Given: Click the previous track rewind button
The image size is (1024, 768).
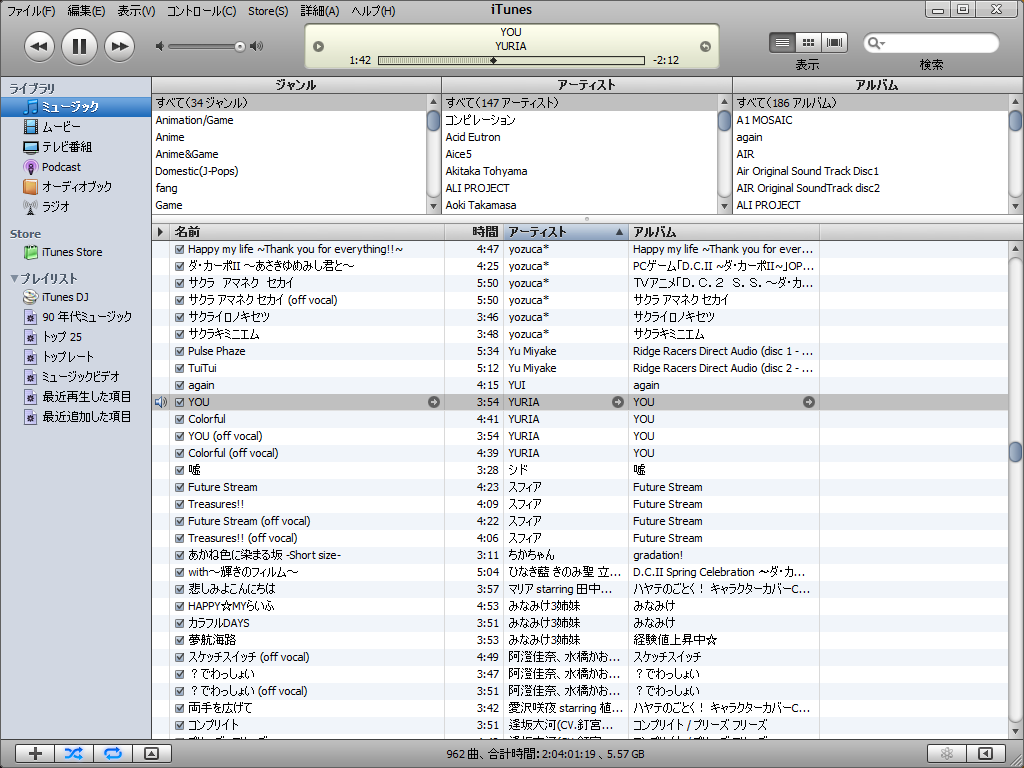Looking at the screenshot, I should tap(39, 46).
